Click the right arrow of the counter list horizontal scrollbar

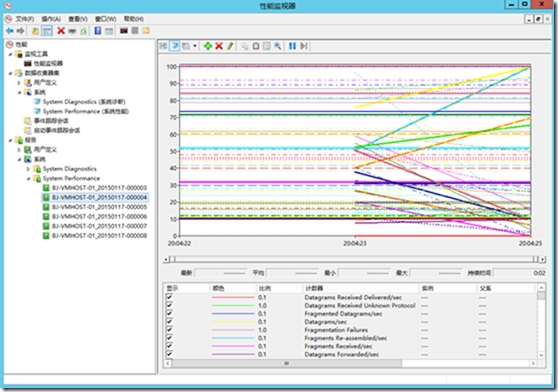[x=533, y=363]
